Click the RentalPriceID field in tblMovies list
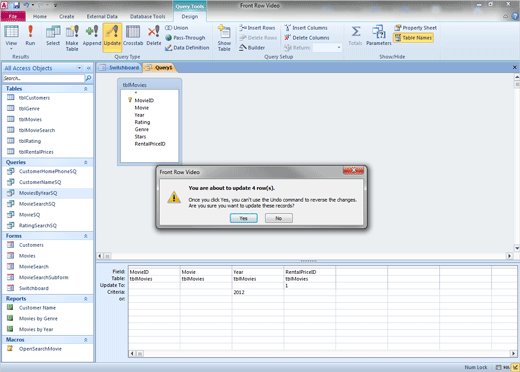This screenshot has width=520, height=372. [150, 144]
